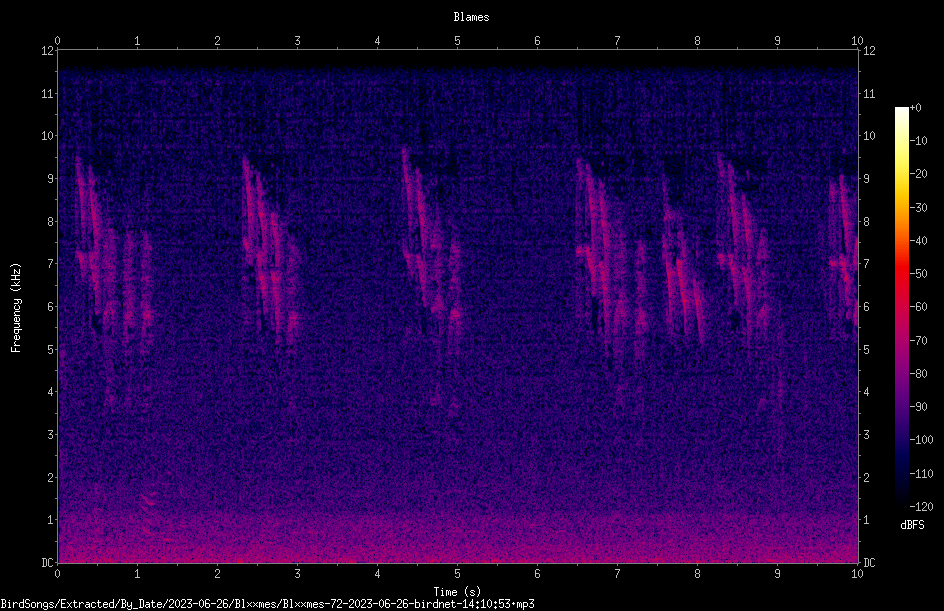Click "11" on the left frequency axis

(47, 93)
